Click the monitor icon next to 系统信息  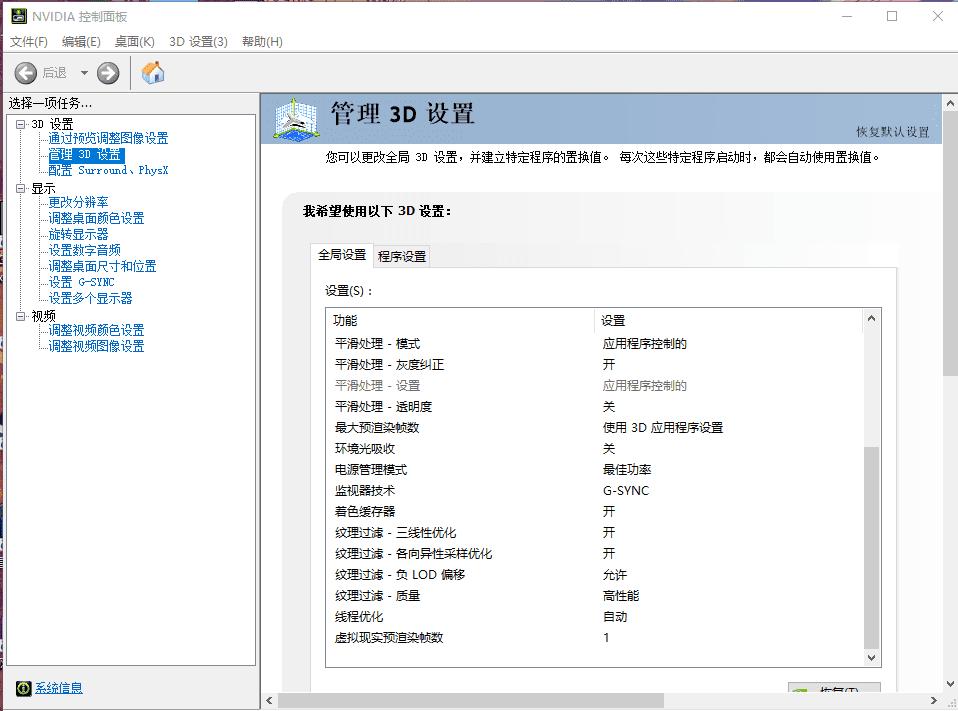pos(22,688)
